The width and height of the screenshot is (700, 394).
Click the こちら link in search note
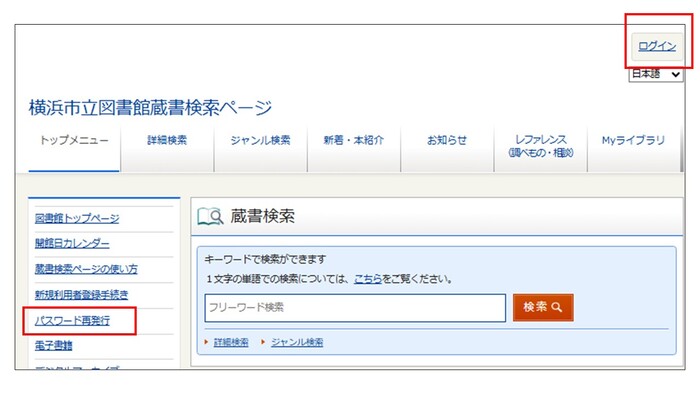(367, 279)
